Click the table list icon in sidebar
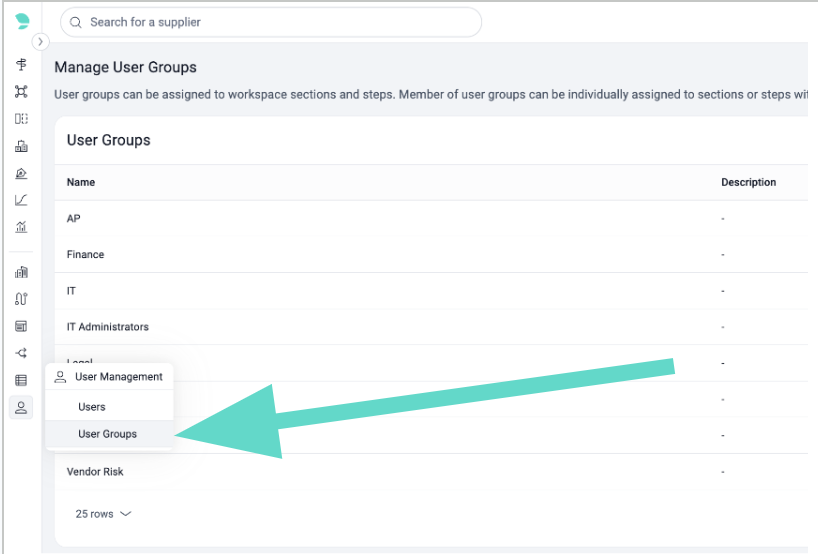Screen dimensions: 818x554 (x=21, y=380)
